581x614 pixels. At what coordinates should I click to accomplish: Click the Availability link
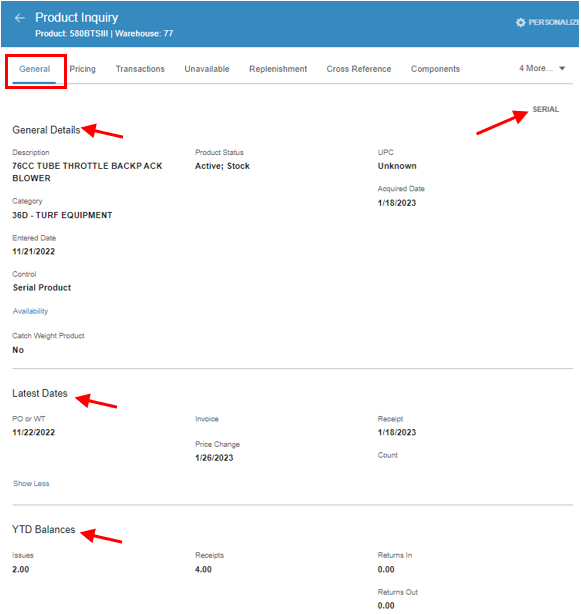click(31, 311)
